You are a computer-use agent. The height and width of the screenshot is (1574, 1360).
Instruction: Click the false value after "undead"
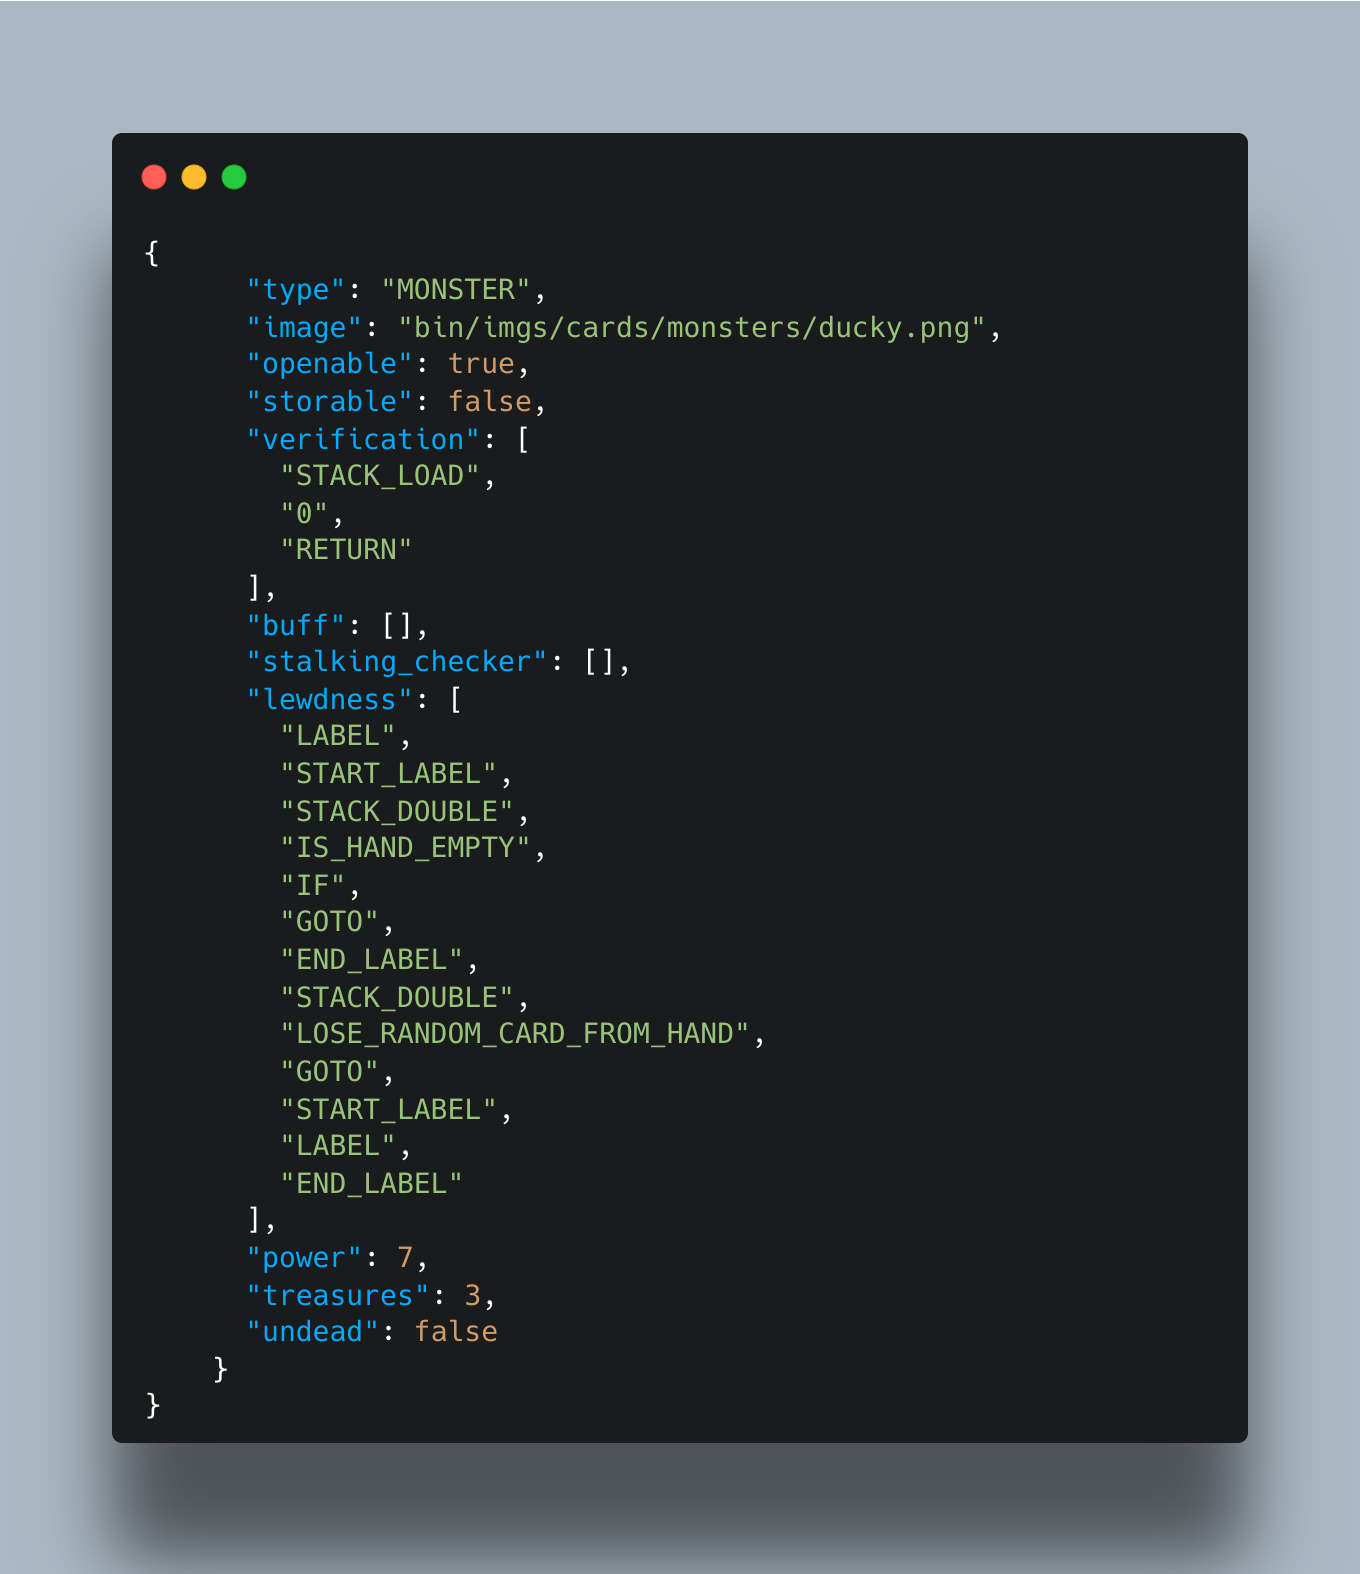click(x=456, y=1332)
